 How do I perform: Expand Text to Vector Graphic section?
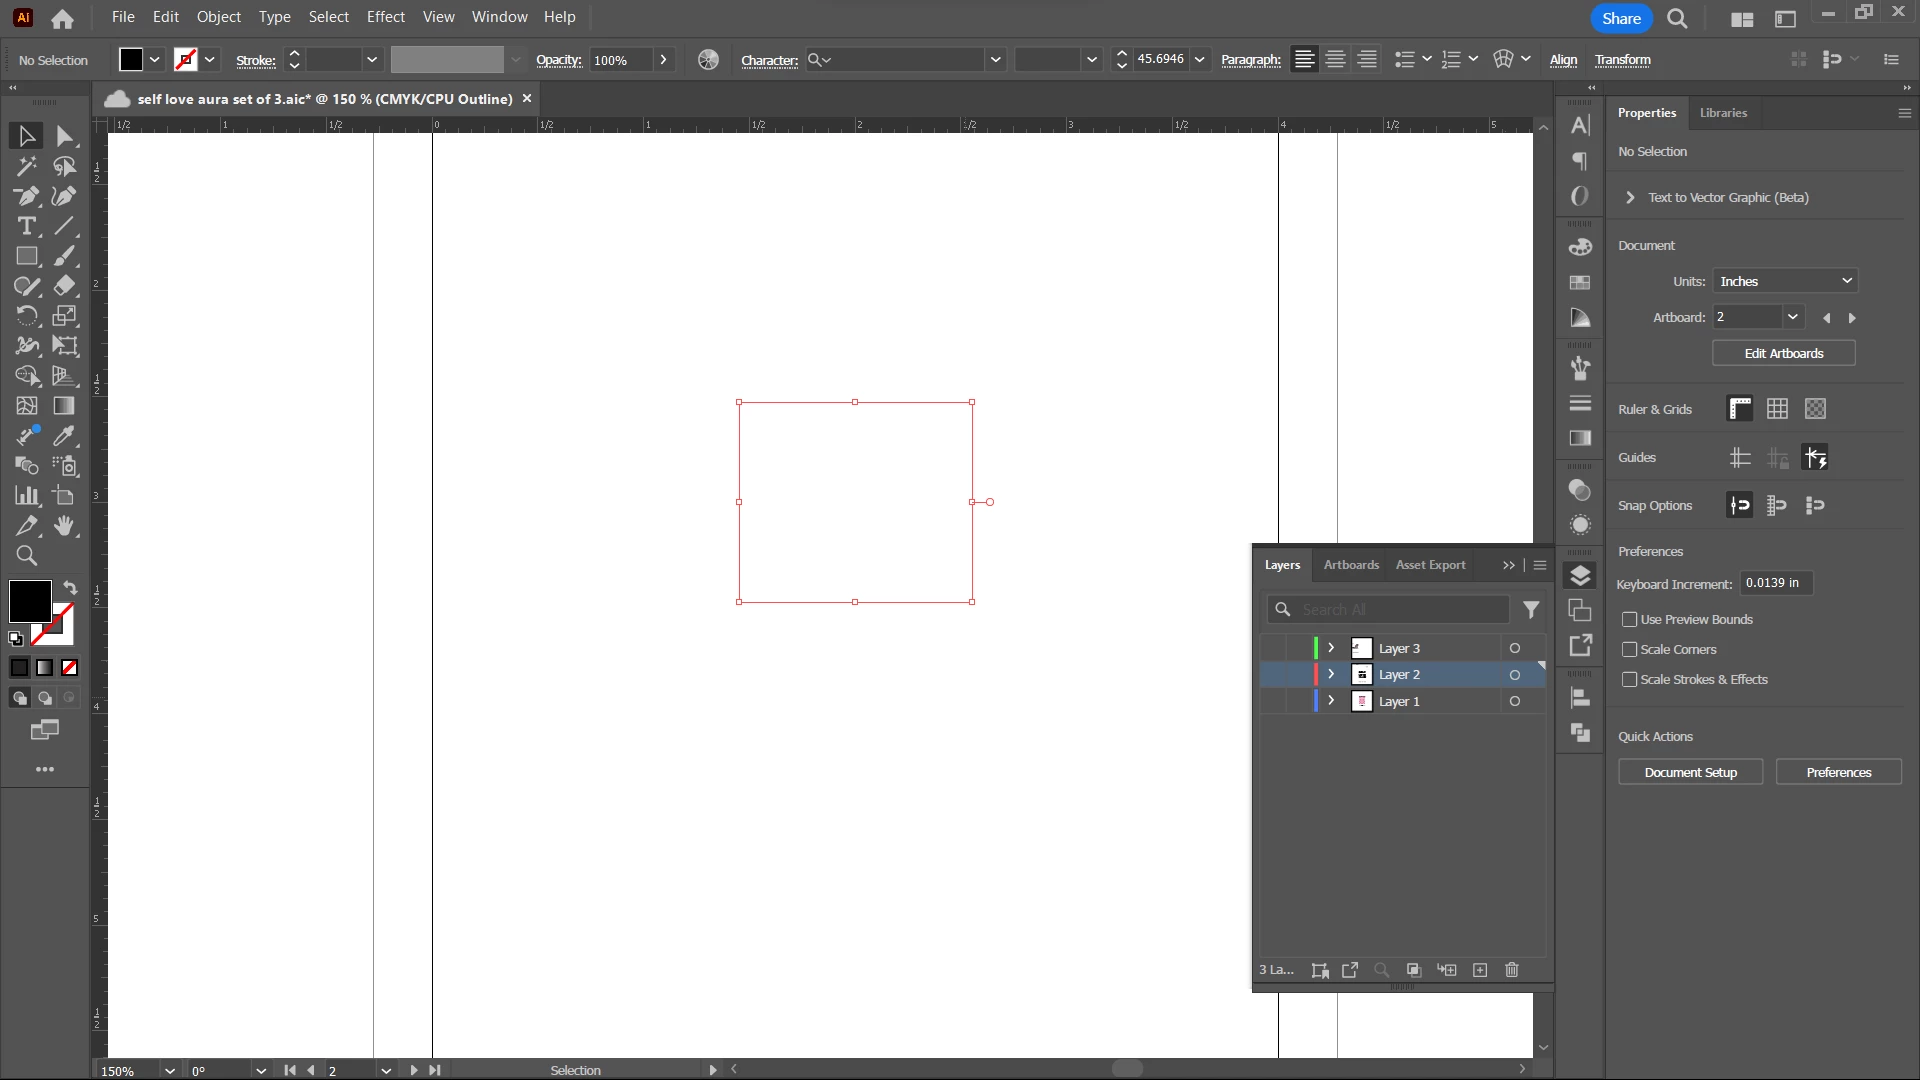1630,198
